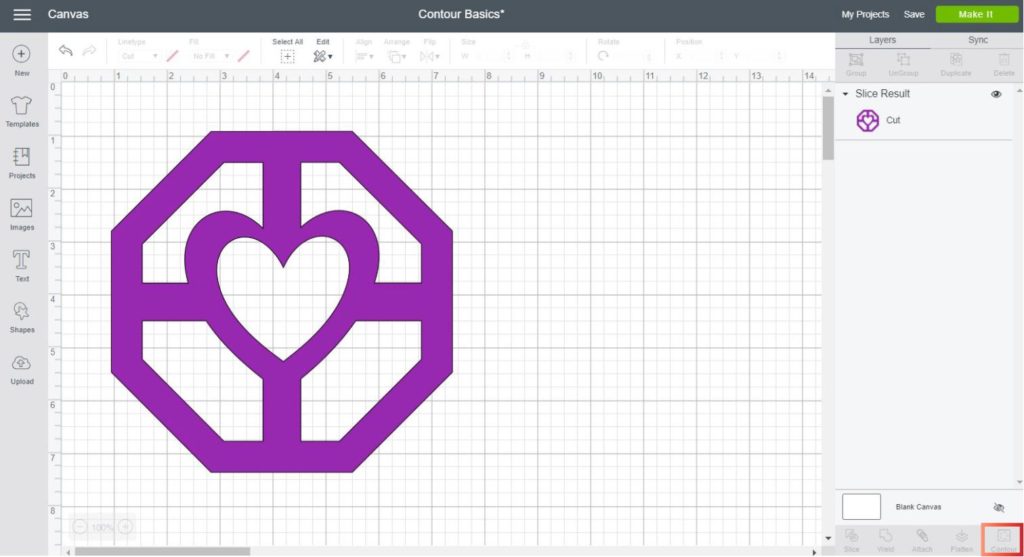Open the hamburger main menu
The image size is (1024, 557).
click(x=22, y=14)
